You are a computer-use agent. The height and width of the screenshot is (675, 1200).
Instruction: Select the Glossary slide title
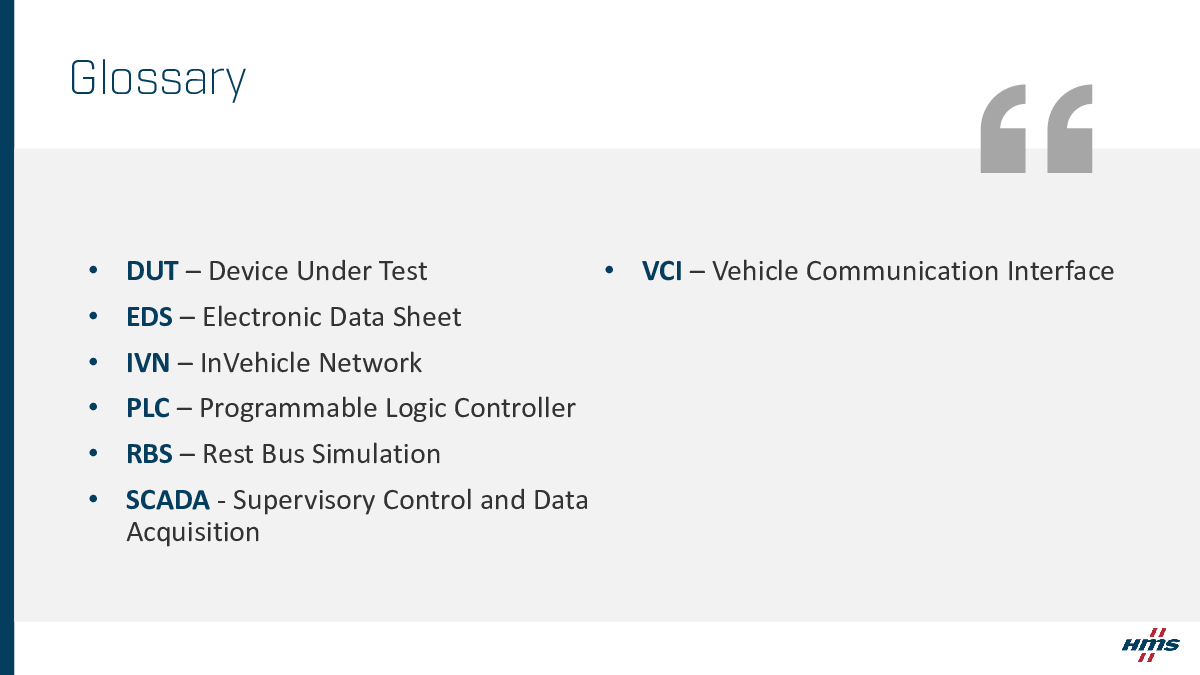158,78
